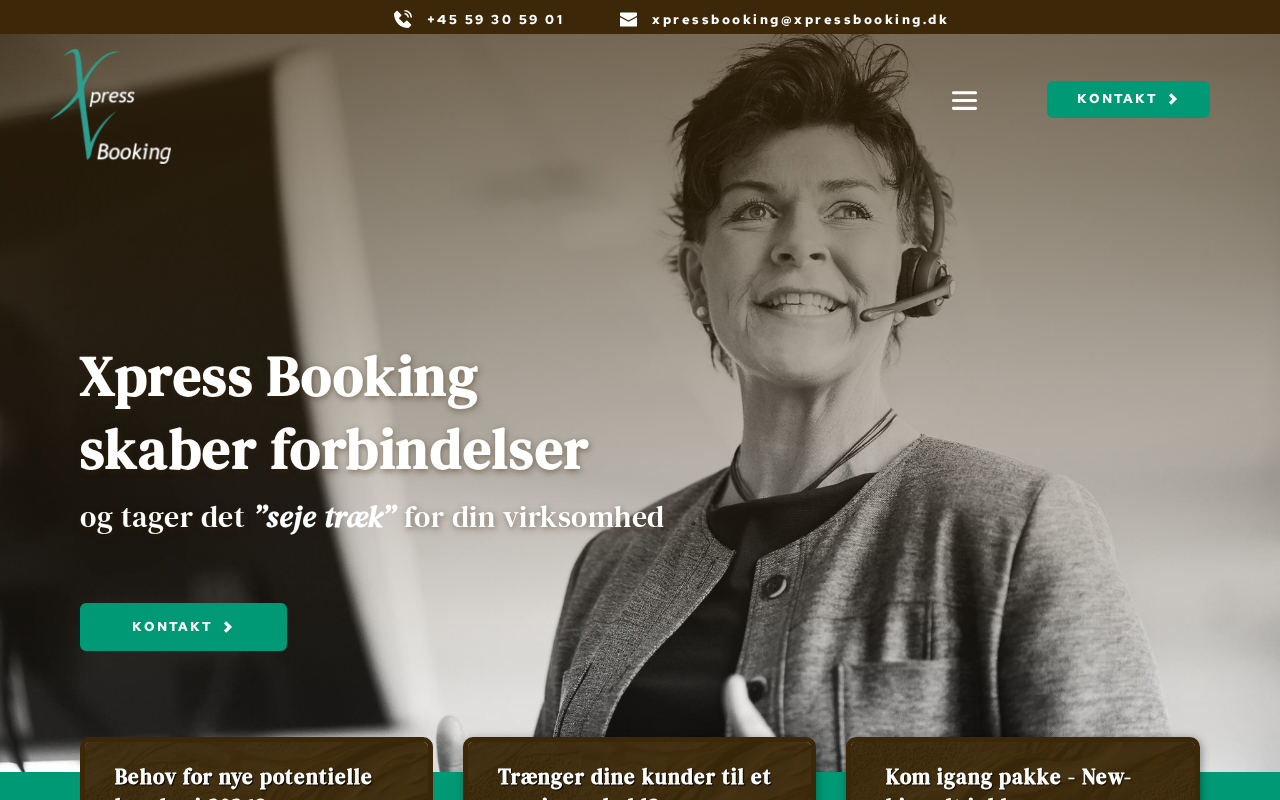
Task: Click the KONTAKT button below the headline
Action: [183, 627]
